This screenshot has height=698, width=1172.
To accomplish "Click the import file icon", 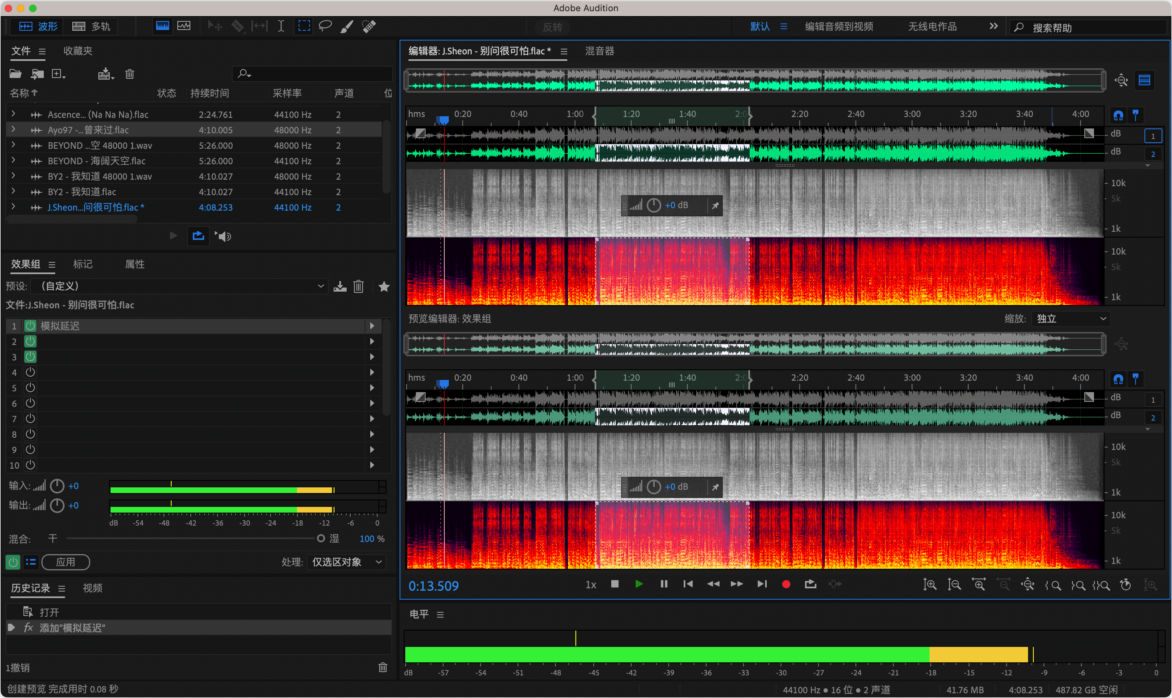I will 37,74.
